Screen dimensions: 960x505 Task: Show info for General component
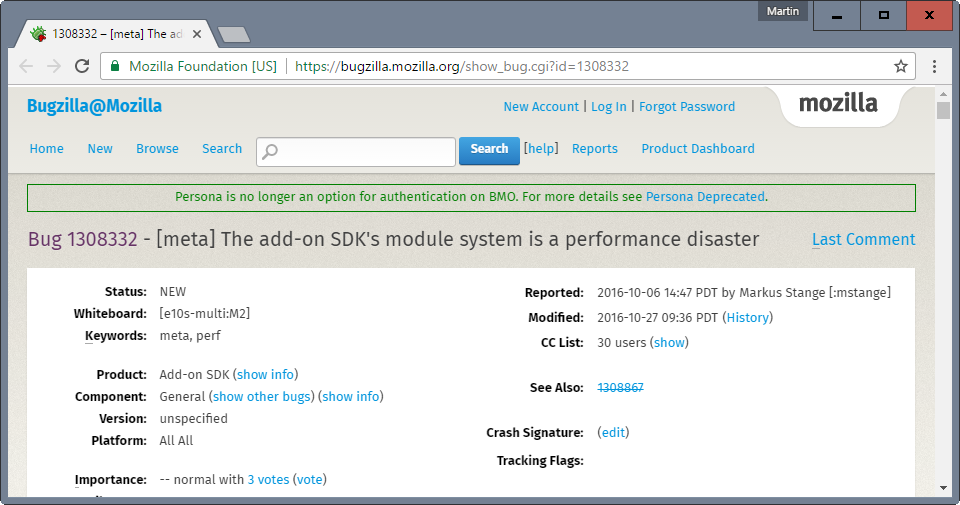(x=351, y=397)
